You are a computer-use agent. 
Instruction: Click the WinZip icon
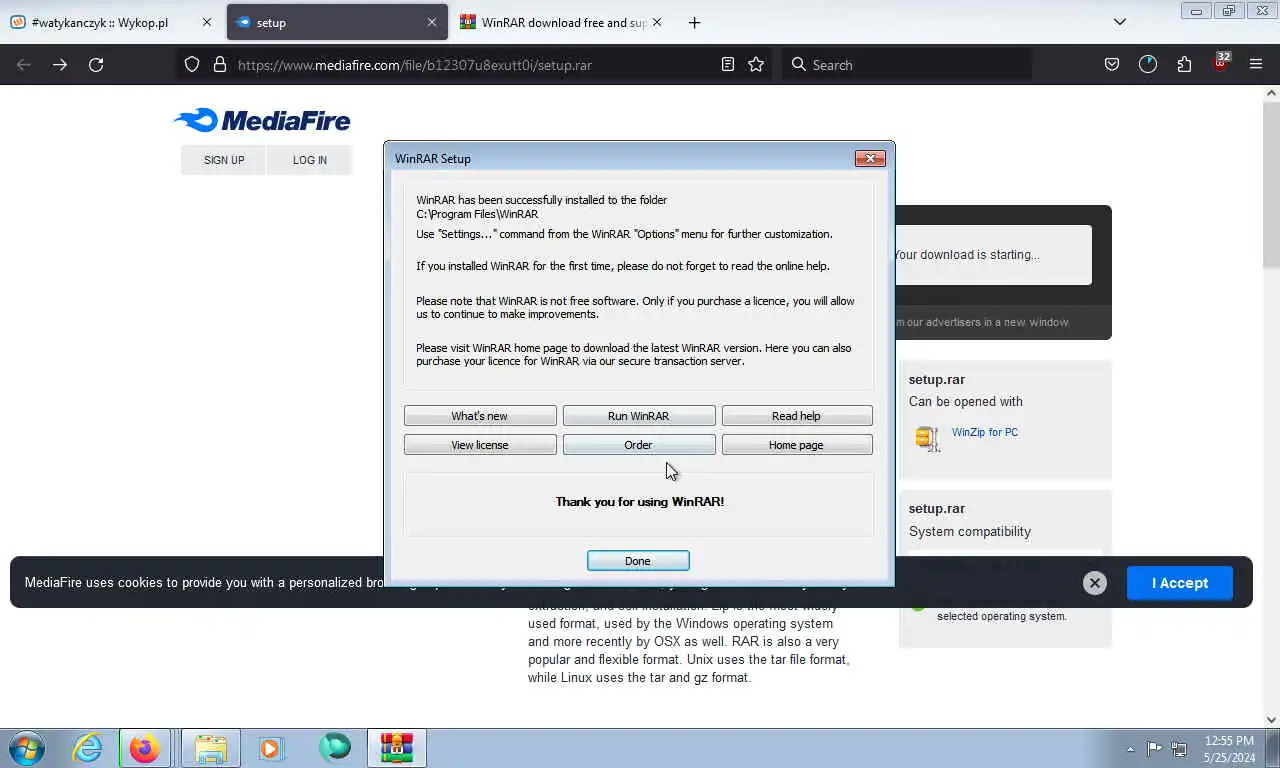928,438
